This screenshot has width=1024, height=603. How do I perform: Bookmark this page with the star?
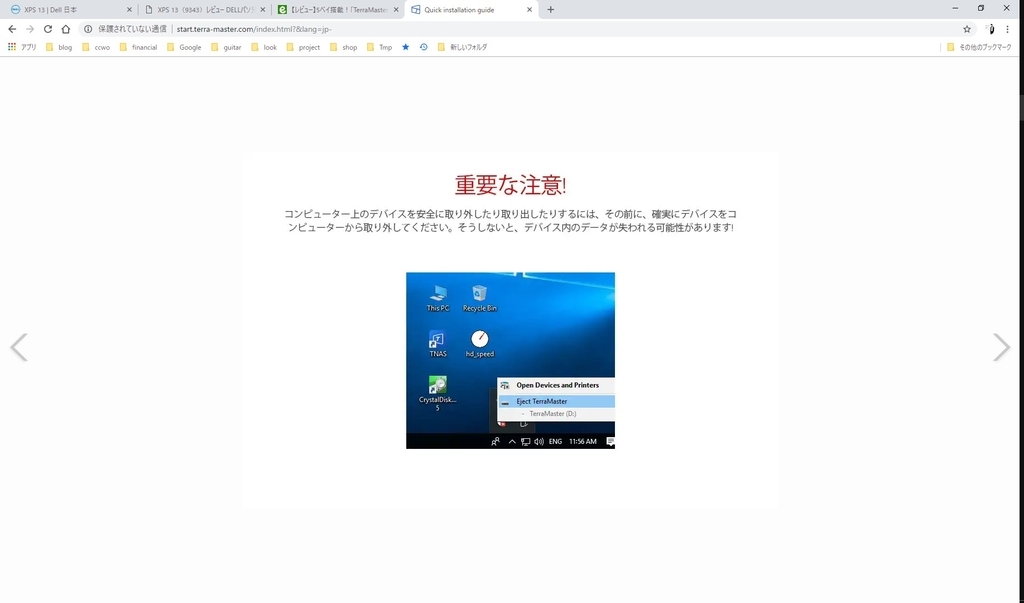pyautogui.click(x=967, y=29)
